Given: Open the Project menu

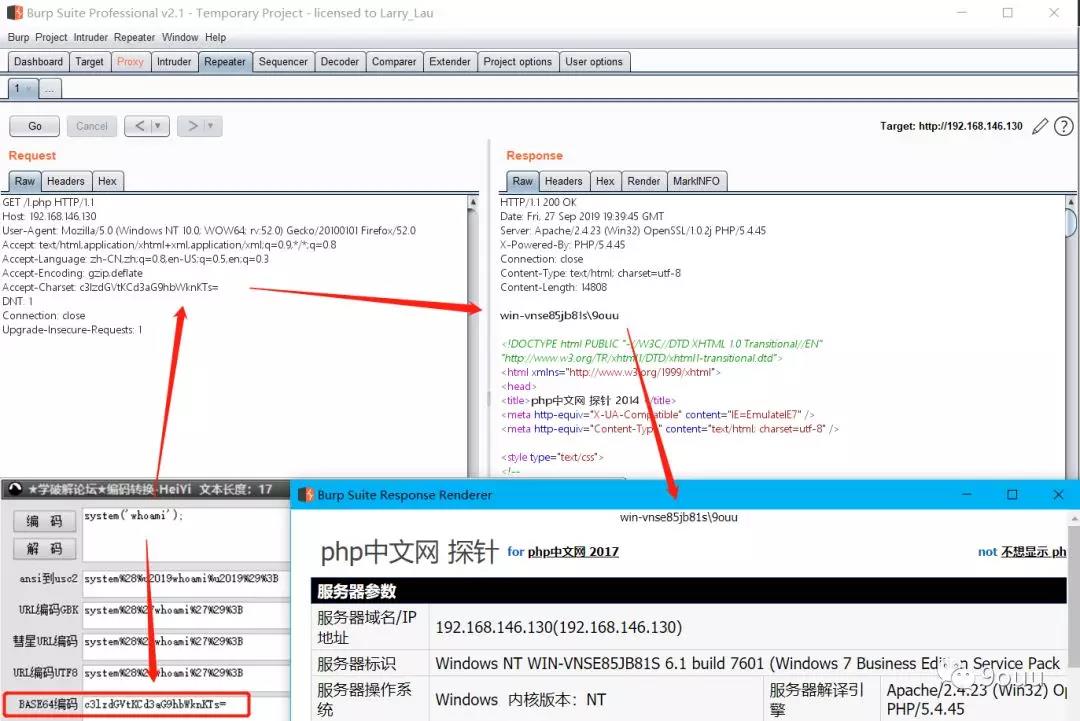Looking at the screenshot, I should (x=51, y=37).
